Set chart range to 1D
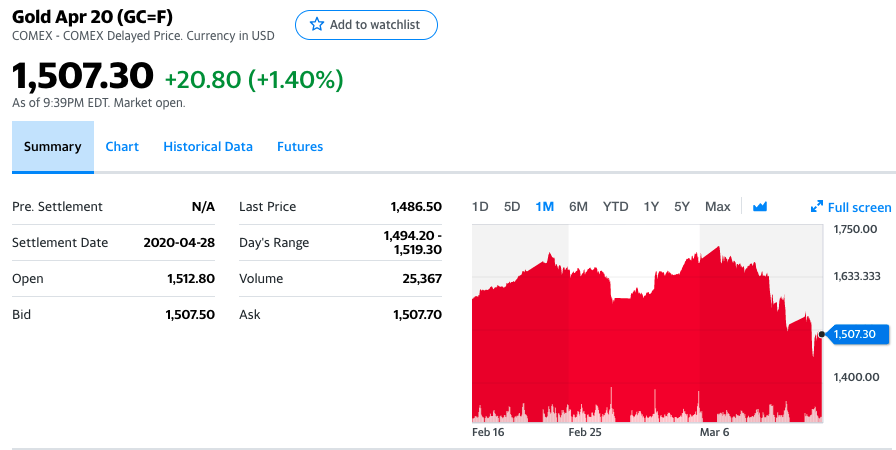896x450 pixels. [x=480, y=207]
